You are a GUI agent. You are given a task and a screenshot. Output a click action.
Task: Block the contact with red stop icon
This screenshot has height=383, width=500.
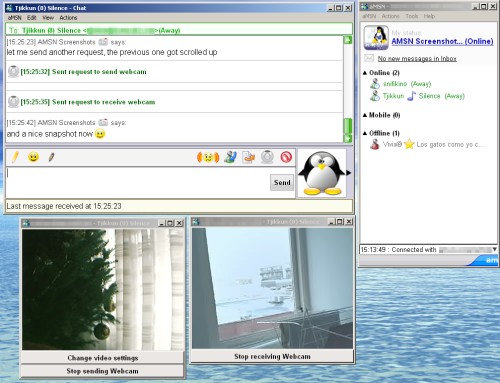tap(286, 157)
